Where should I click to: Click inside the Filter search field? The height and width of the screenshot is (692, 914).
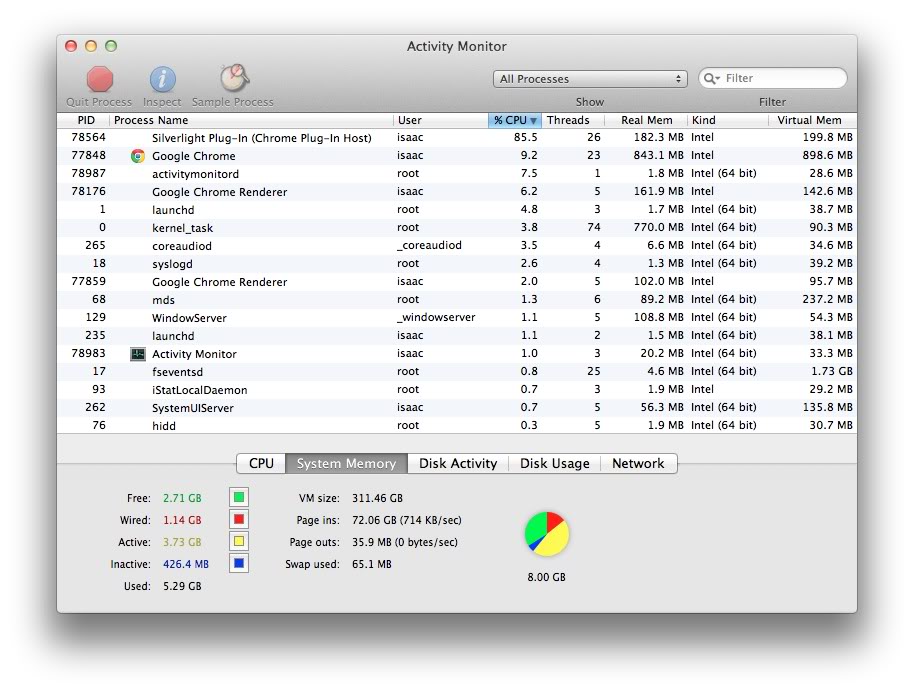772,78
